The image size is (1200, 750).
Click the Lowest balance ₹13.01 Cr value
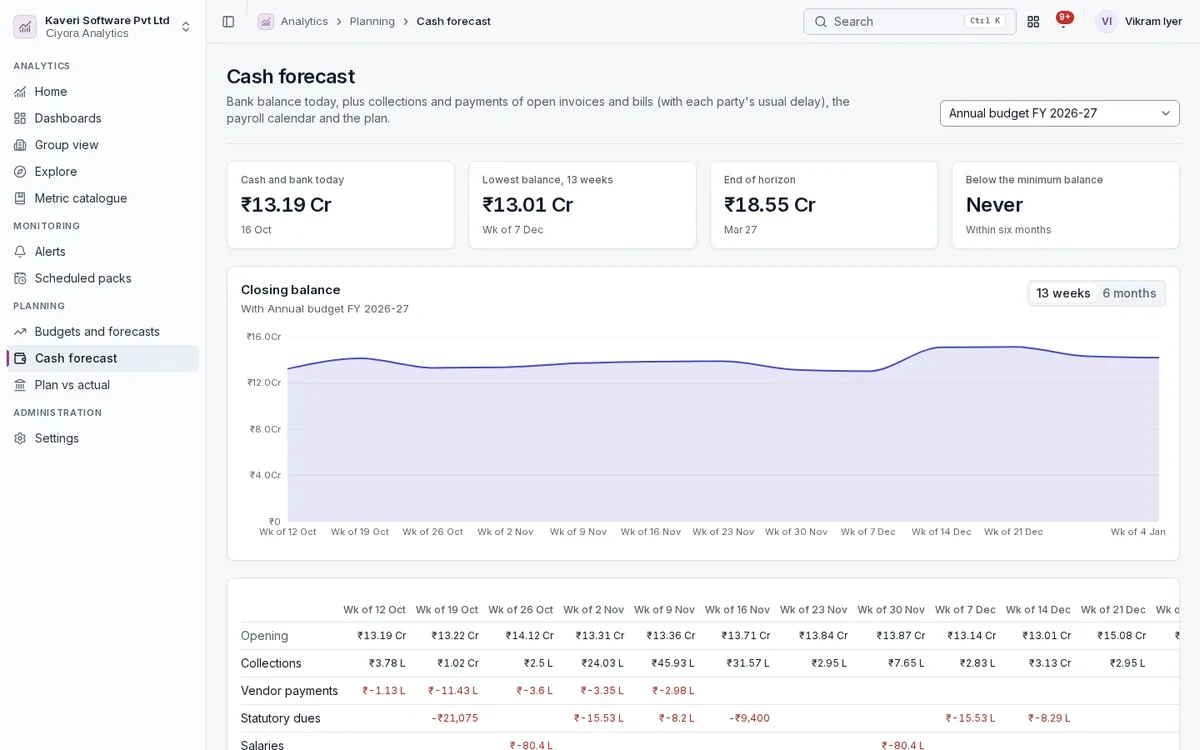(x=528, y=205)
